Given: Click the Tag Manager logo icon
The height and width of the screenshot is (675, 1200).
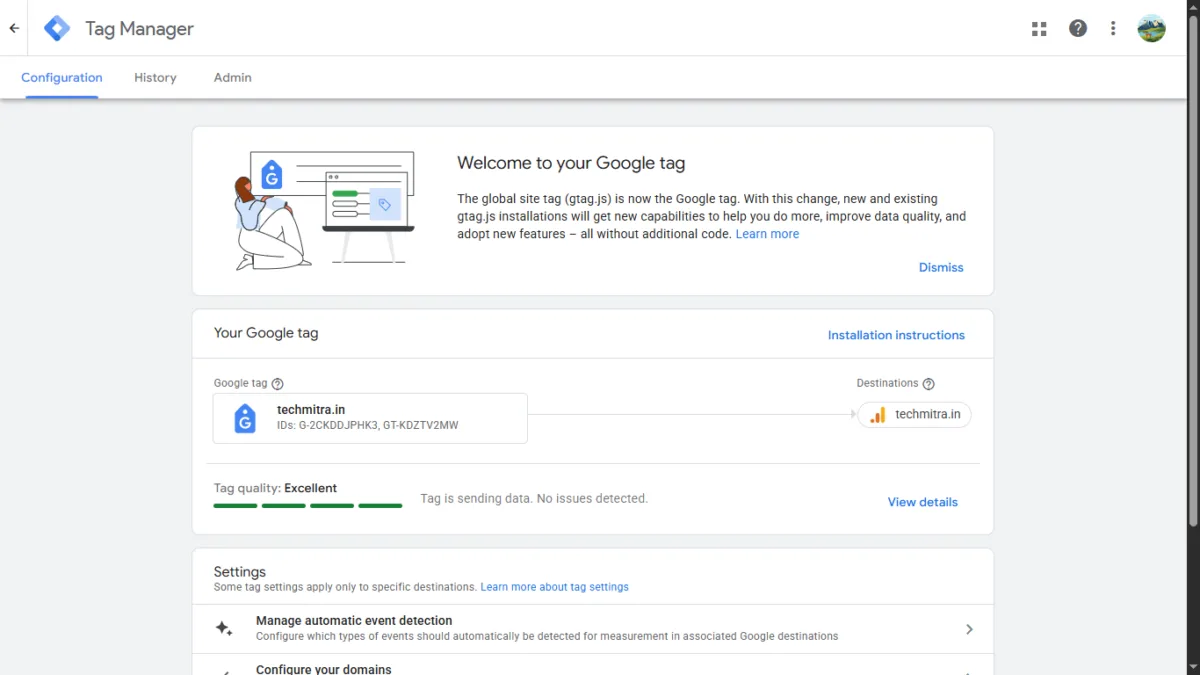Looking at the screenshot, I should (x=57, y=28).
